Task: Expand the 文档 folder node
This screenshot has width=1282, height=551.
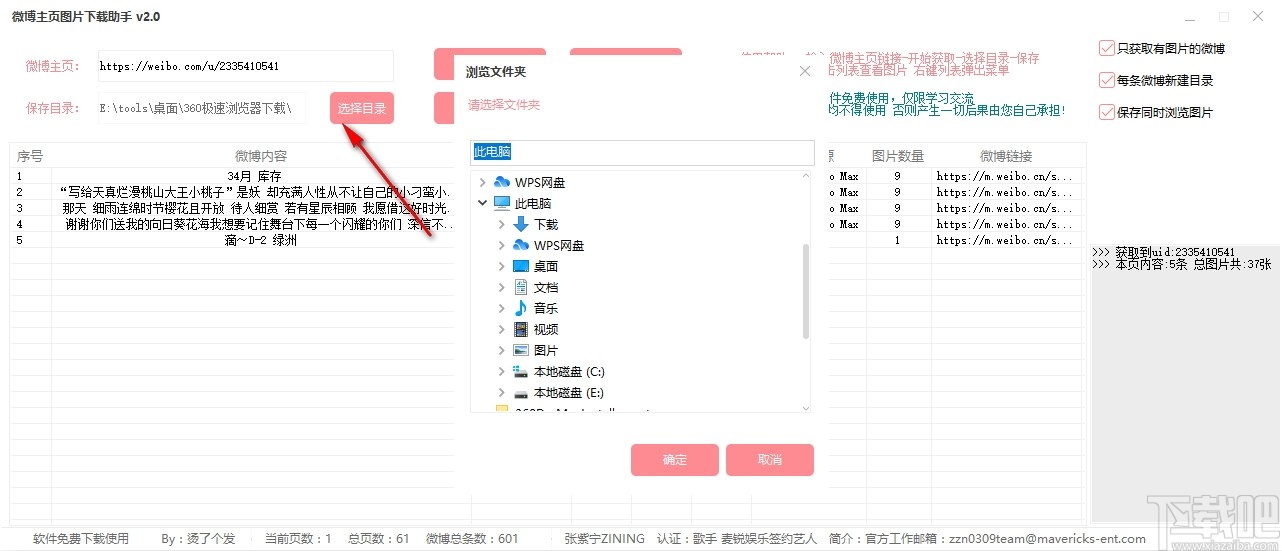Action: (502, 287)
